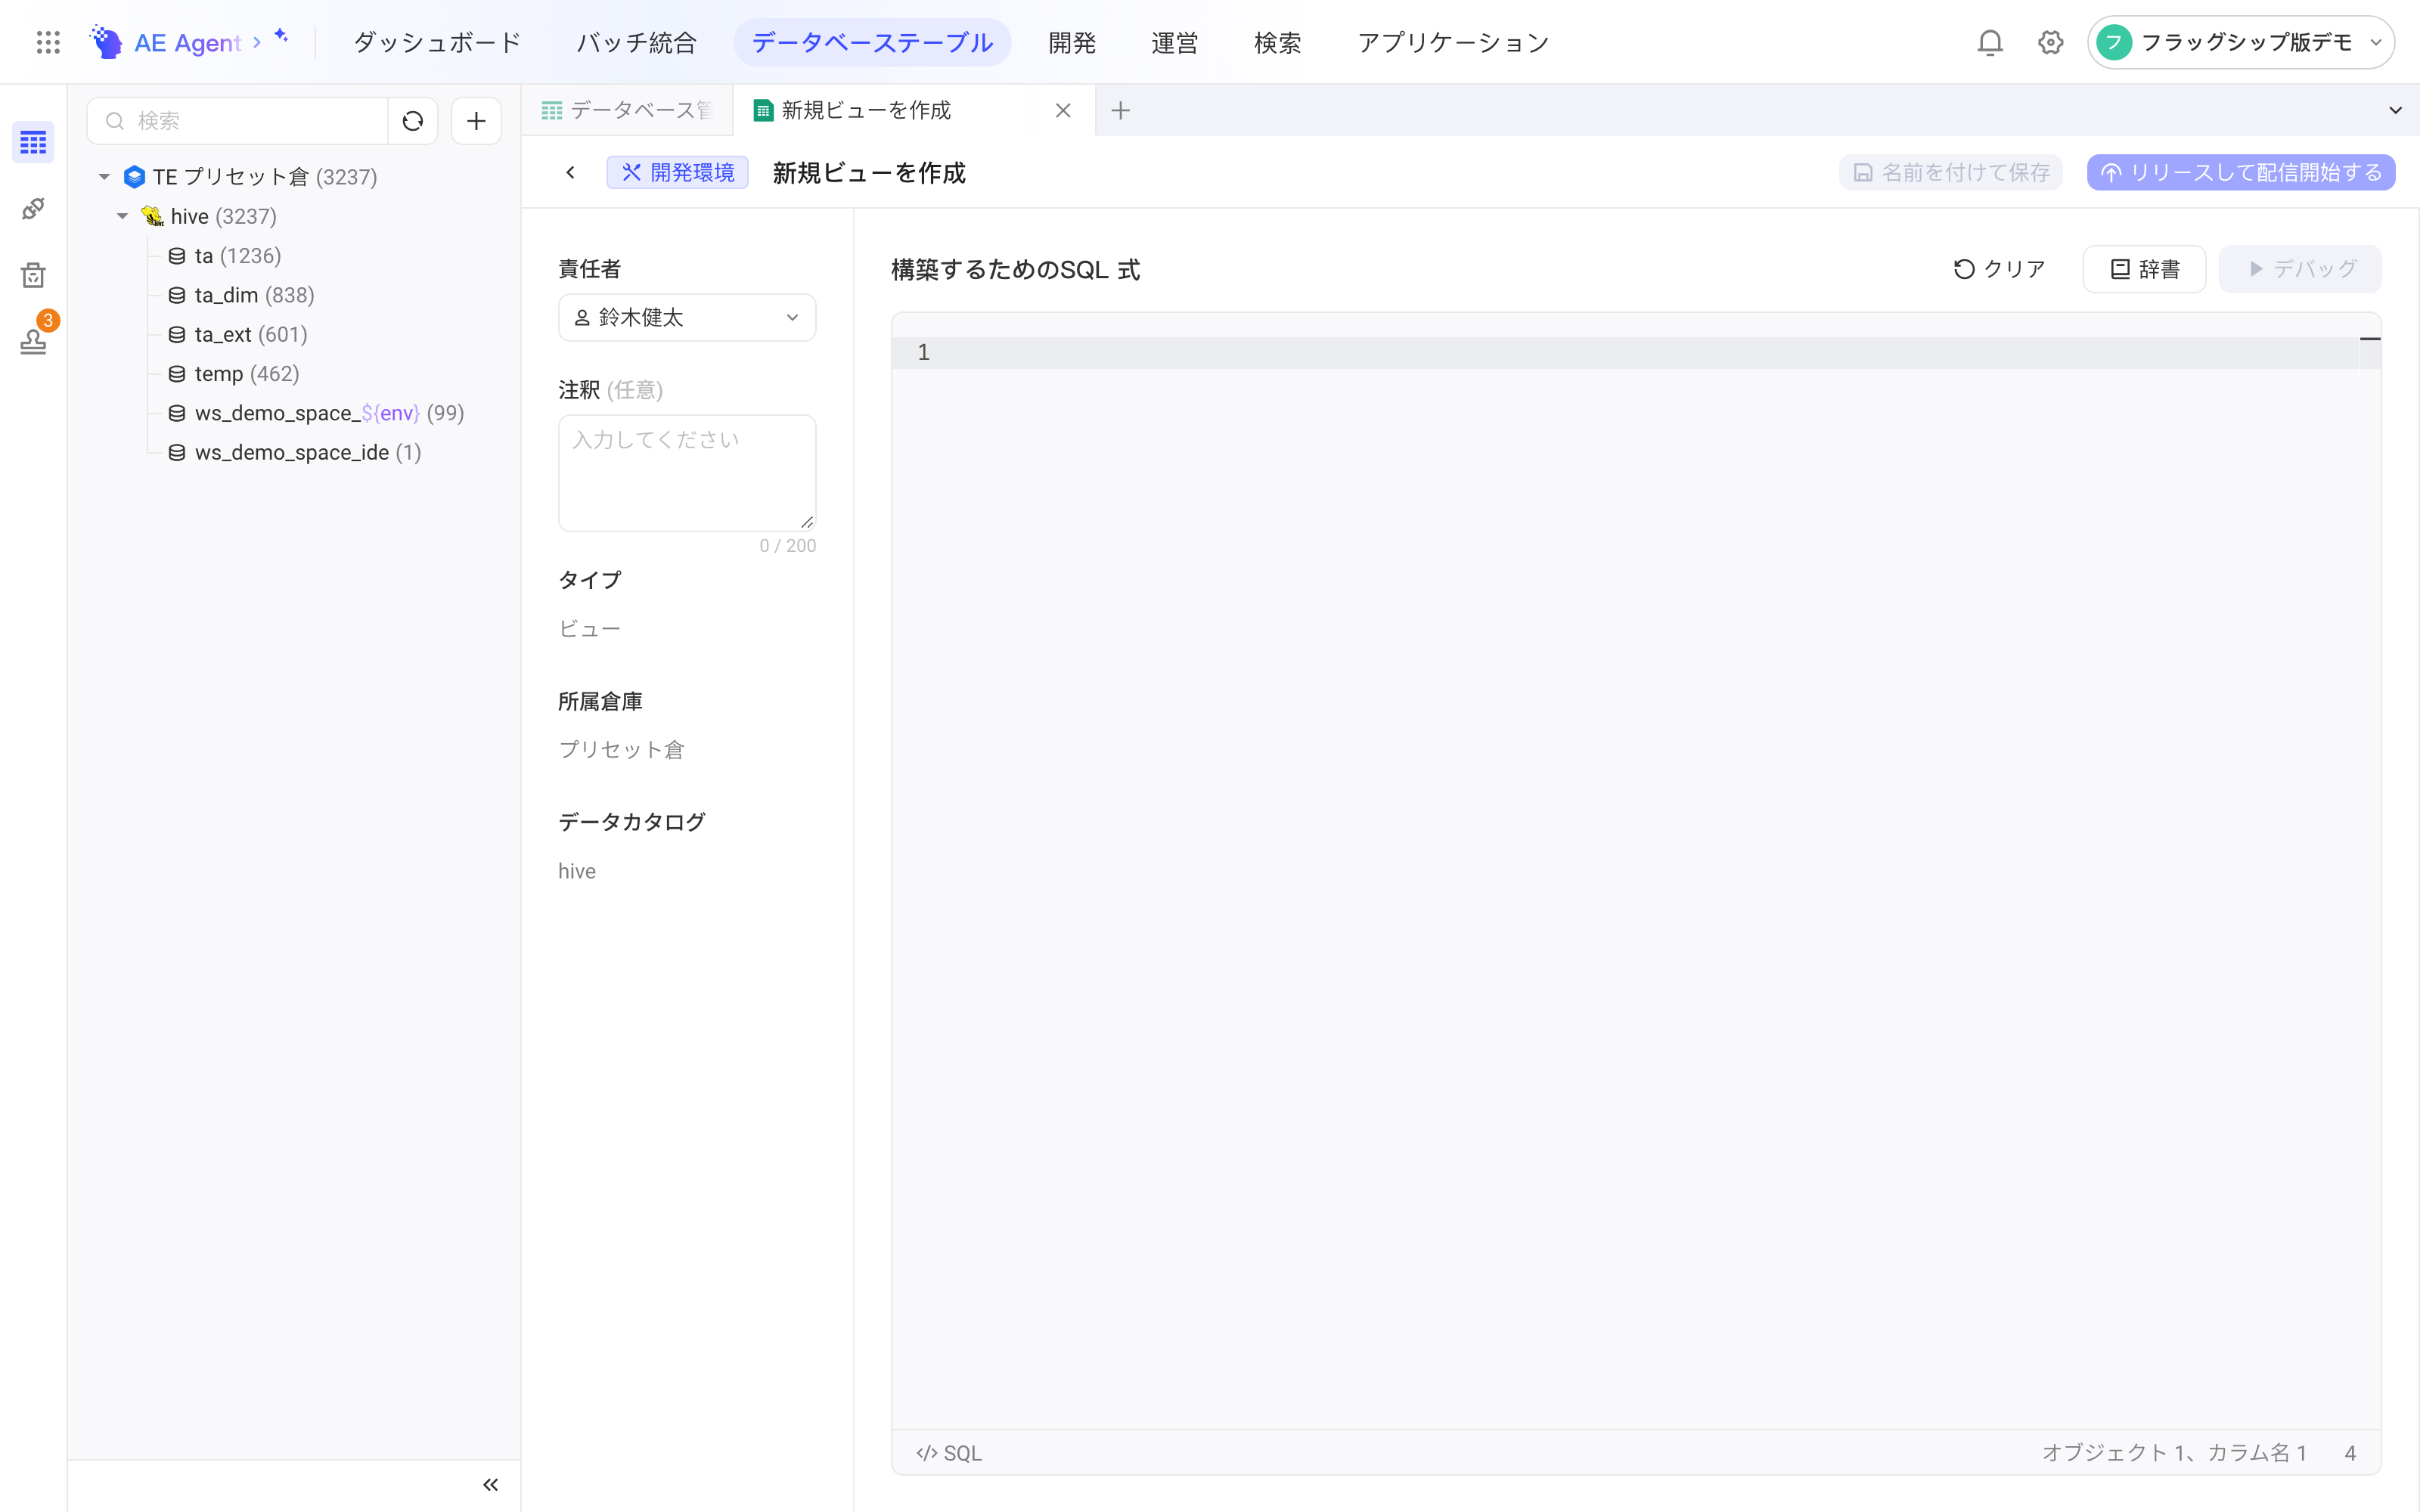
Task: Click the デバッグ button
Action: click(2300, 269)
